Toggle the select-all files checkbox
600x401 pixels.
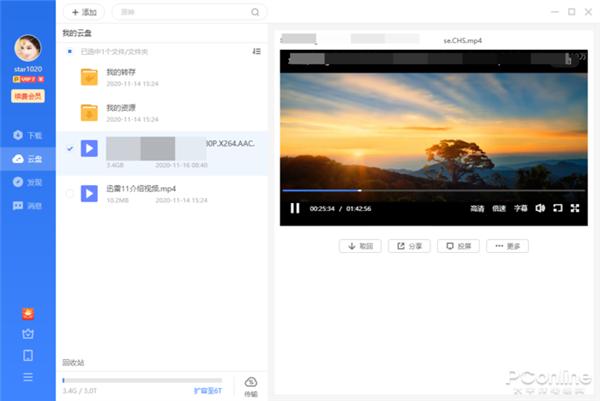point(69,50)
